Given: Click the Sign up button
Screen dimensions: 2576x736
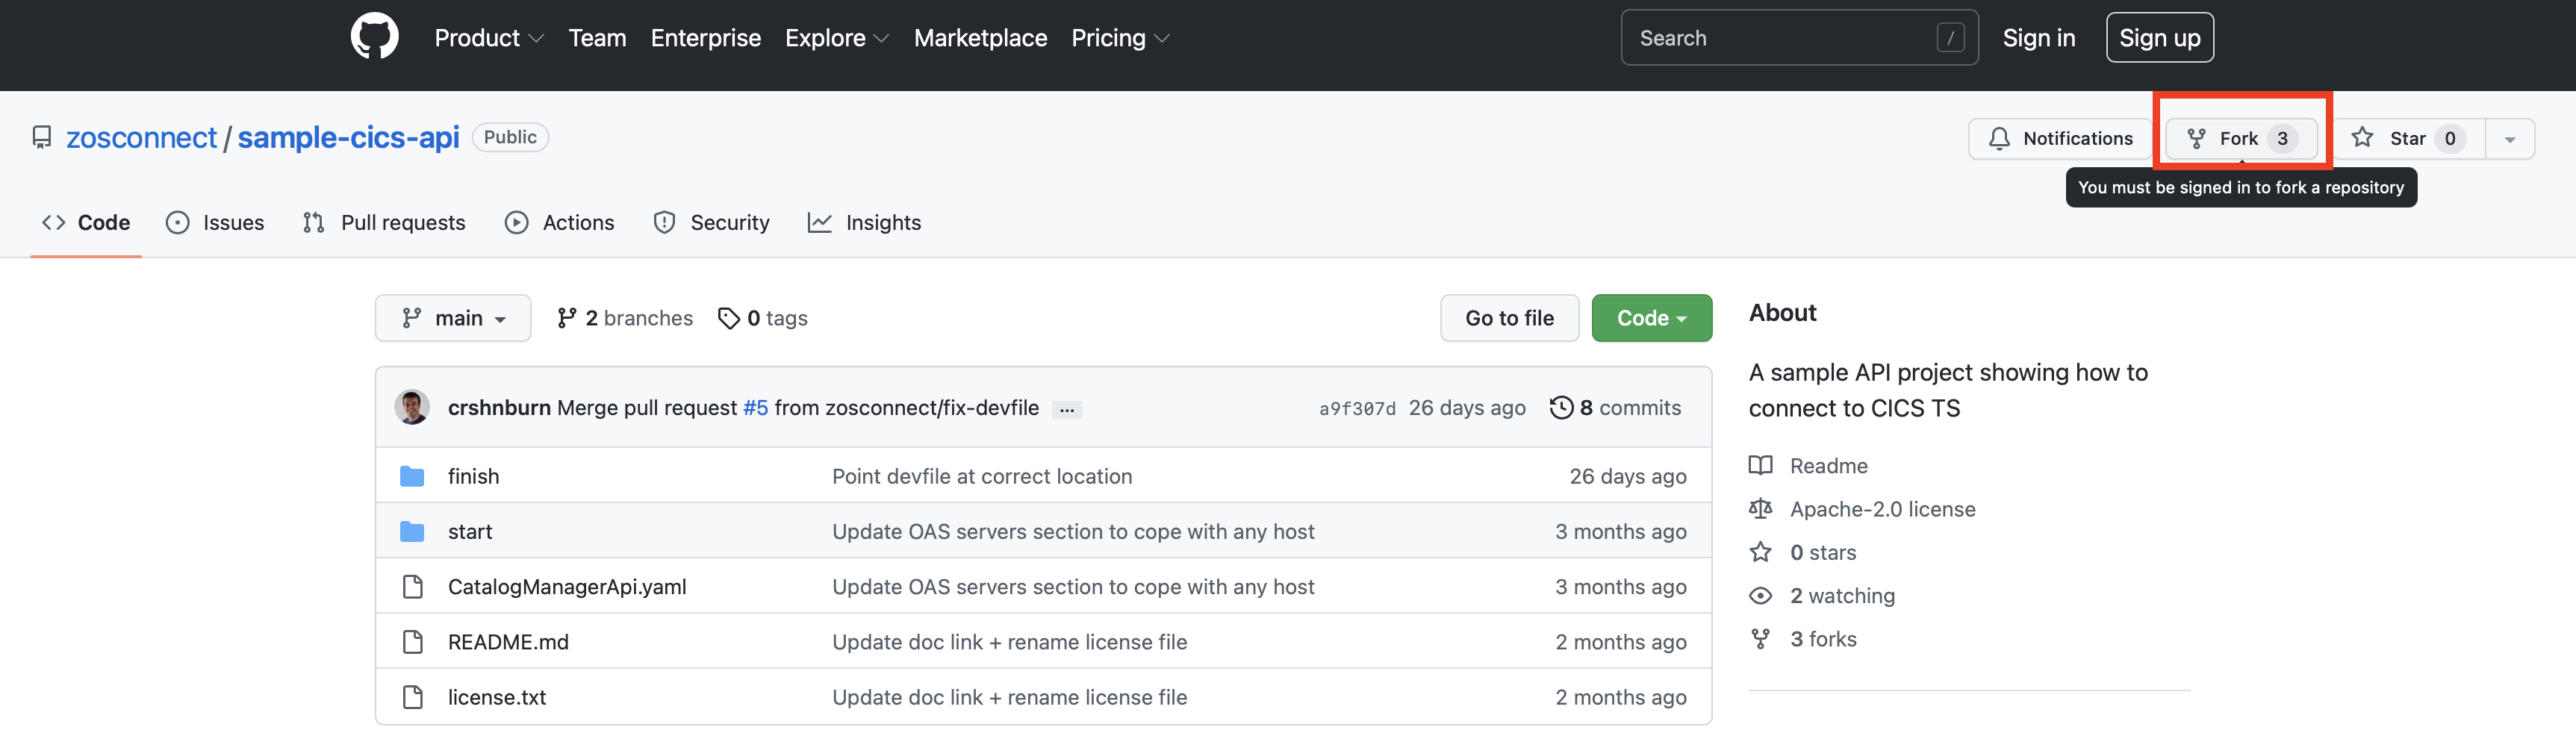Looking at the screenshot, I should 2160,37.
